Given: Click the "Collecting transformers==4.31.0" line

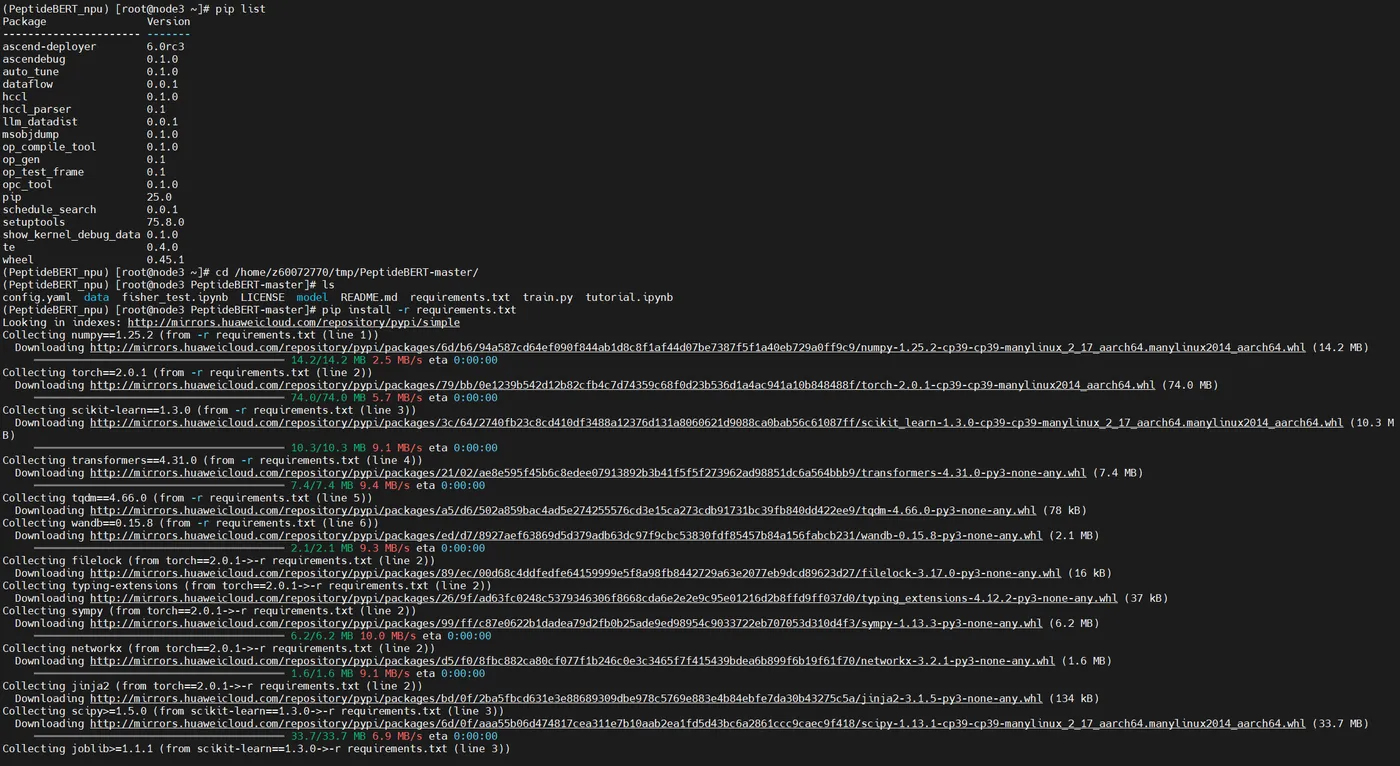Looking at the screenshot, I should pos(212,460).
